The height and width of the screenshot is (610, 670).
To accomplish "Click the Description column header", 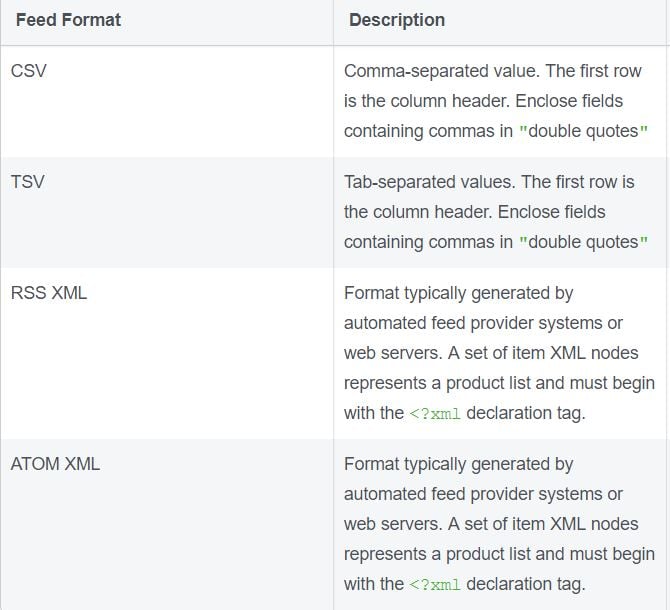I will pos(397,20).
